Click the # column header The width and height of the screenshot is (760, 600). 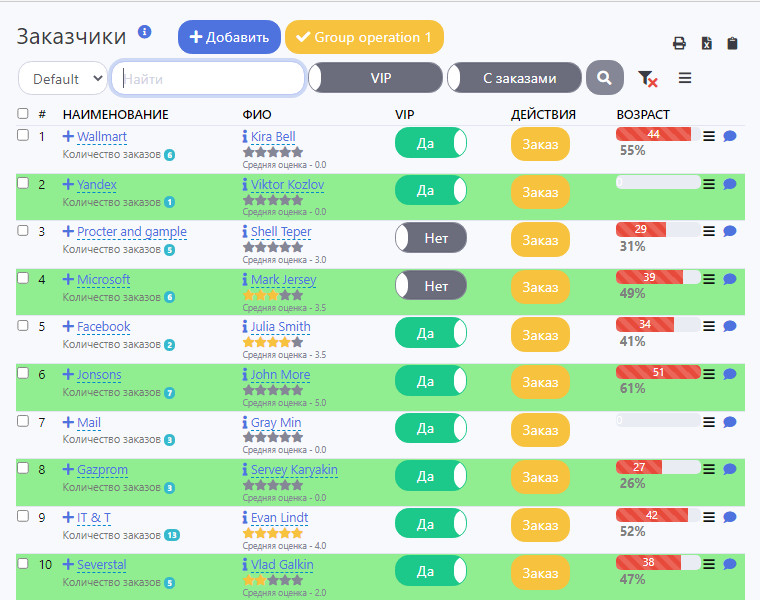point(42,115)
